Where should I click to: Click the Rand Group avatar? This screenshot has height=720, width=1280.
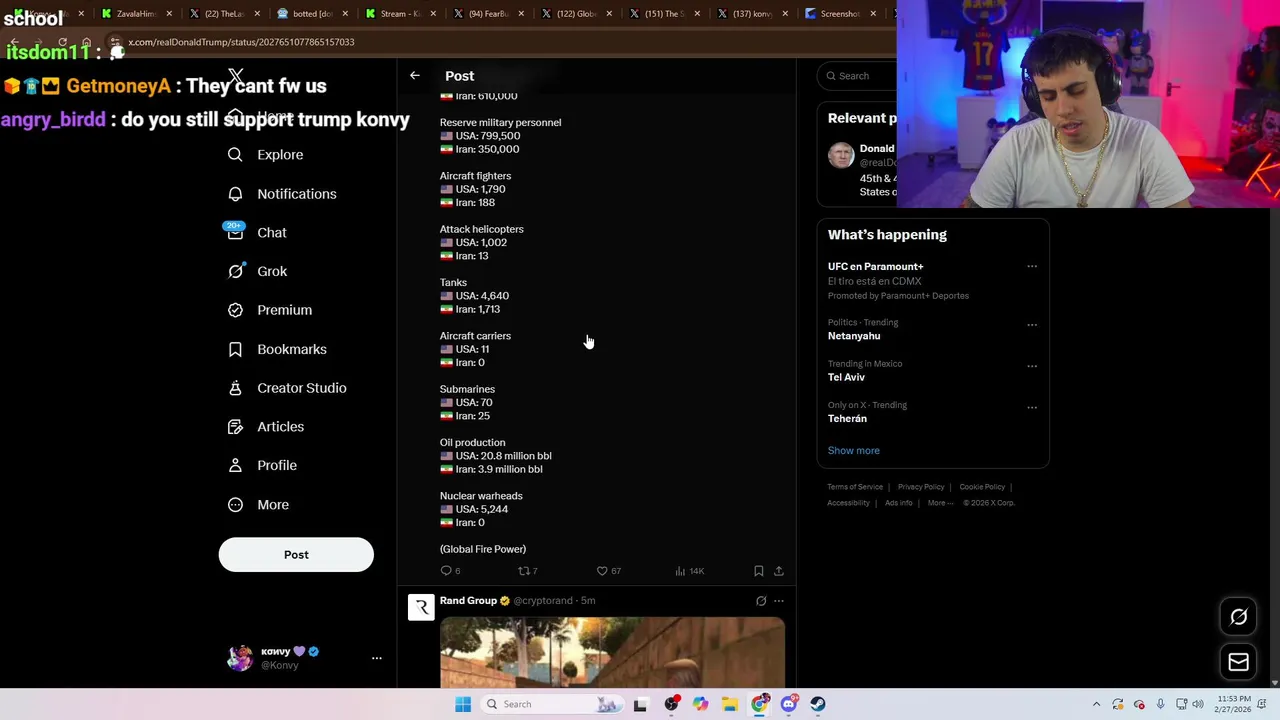pyautogui.click(x=421, y=607)
